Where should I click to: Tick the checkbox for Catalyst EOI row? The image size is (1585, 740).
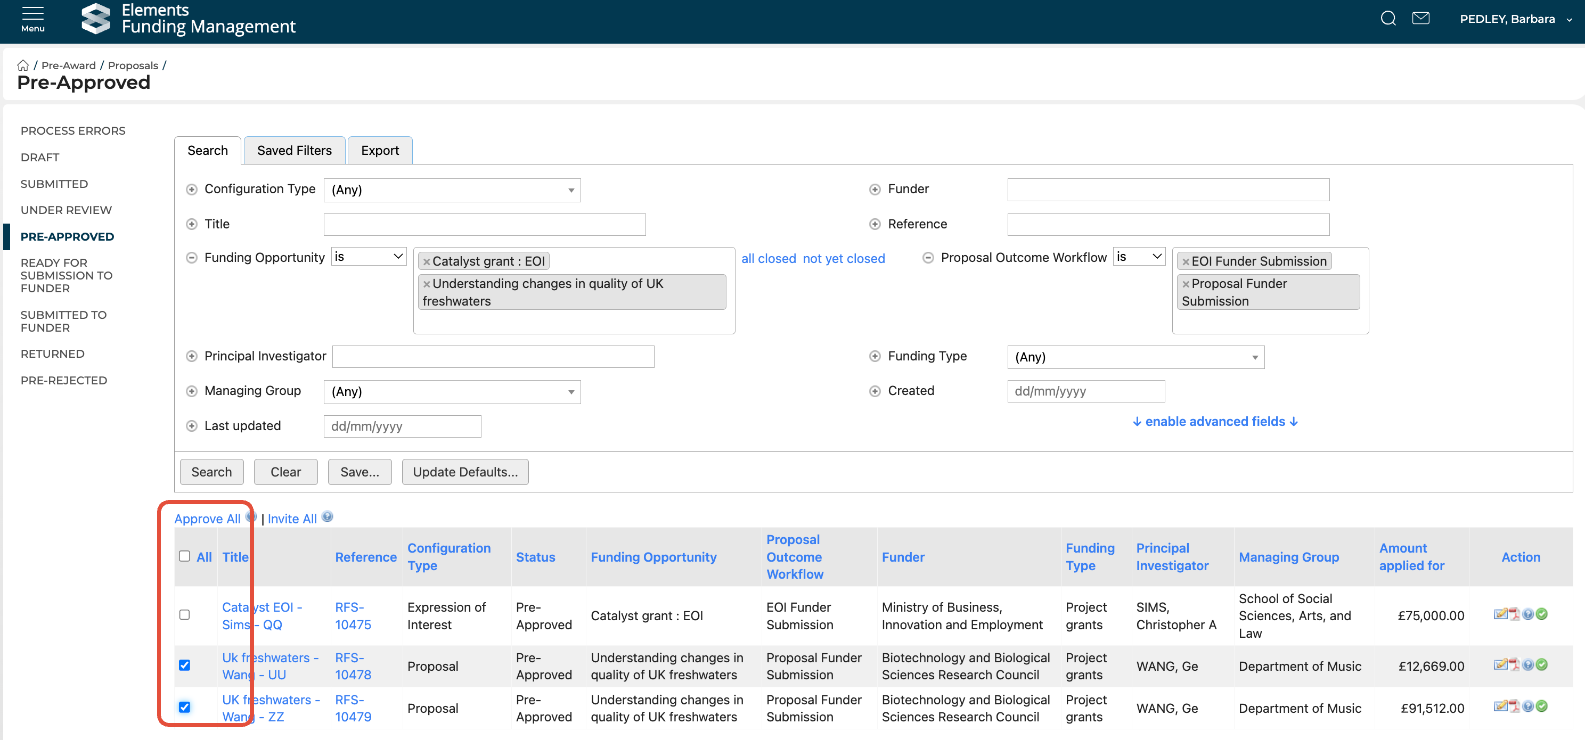pyautogui.click(x=184, y=615)
